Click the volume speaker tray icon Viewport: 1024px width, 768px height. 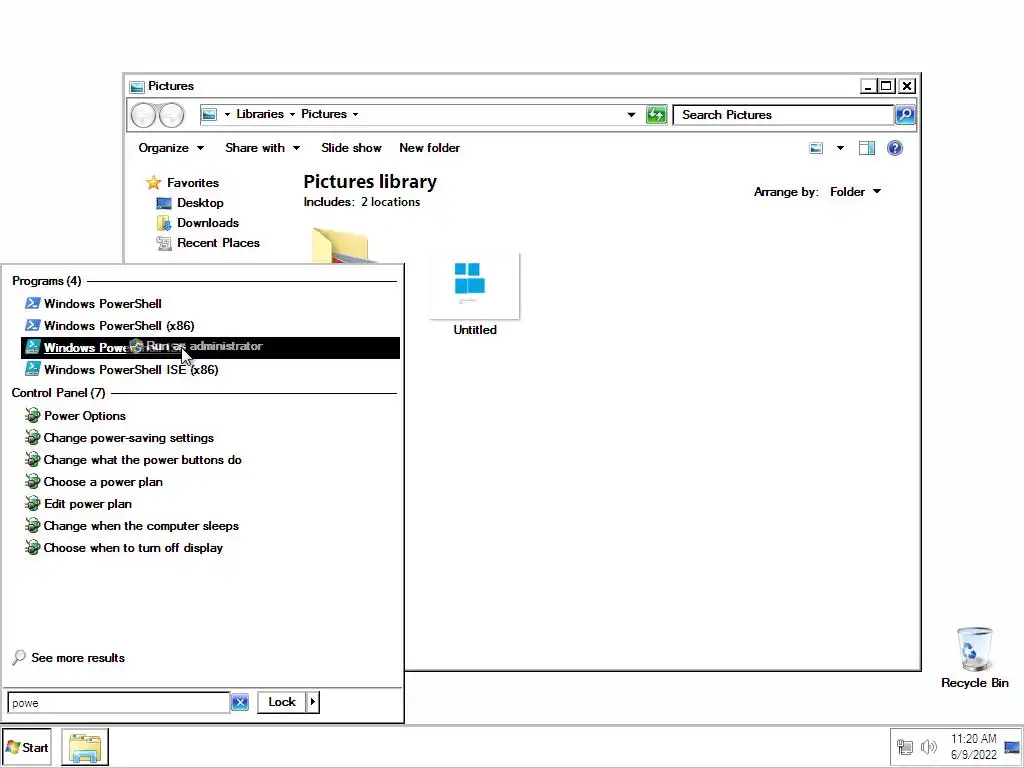[x=928, y=746]
